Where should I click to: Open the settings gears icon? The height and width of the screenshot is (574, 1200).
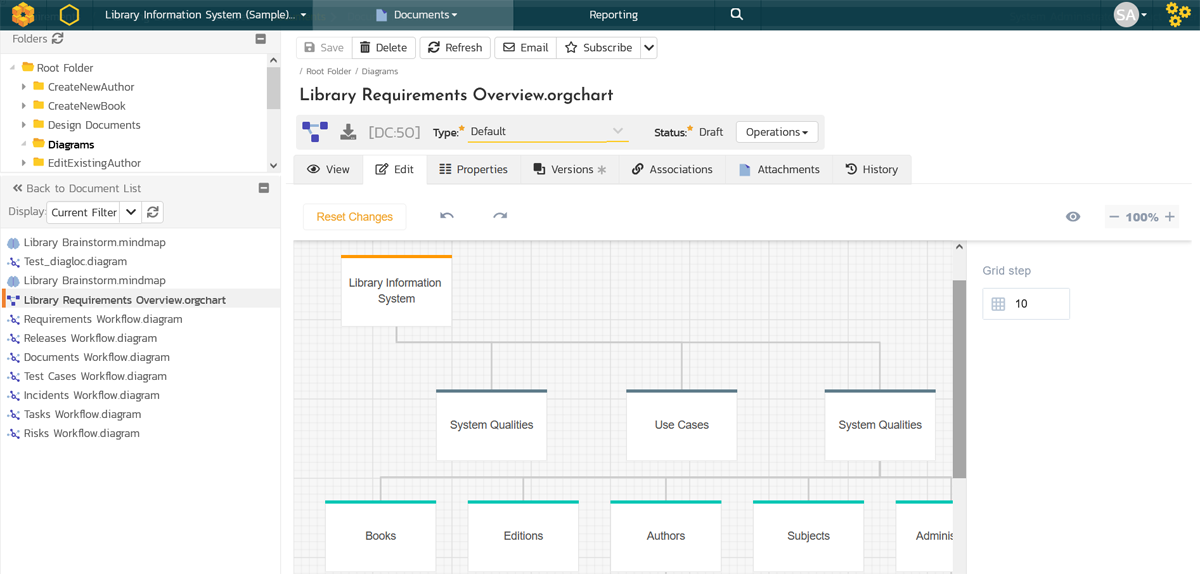(1178, 15)
